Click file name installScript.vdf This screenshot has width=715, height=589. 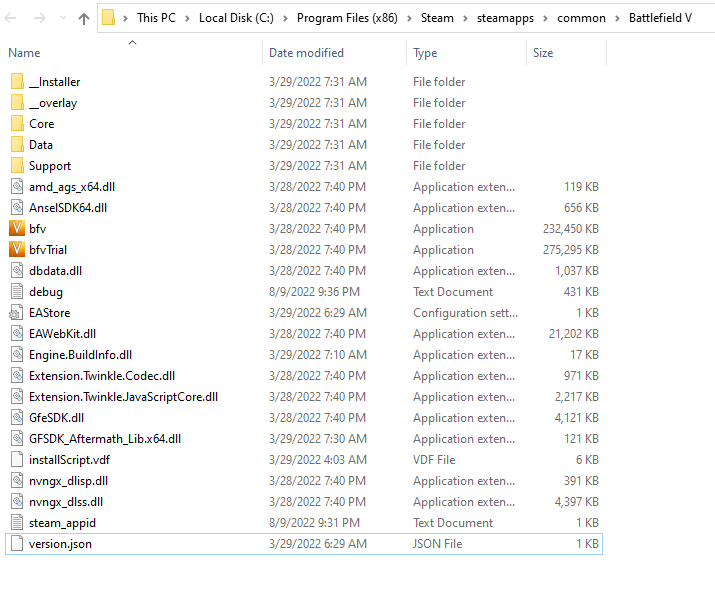pyautogui.click(x=69, y=460)
